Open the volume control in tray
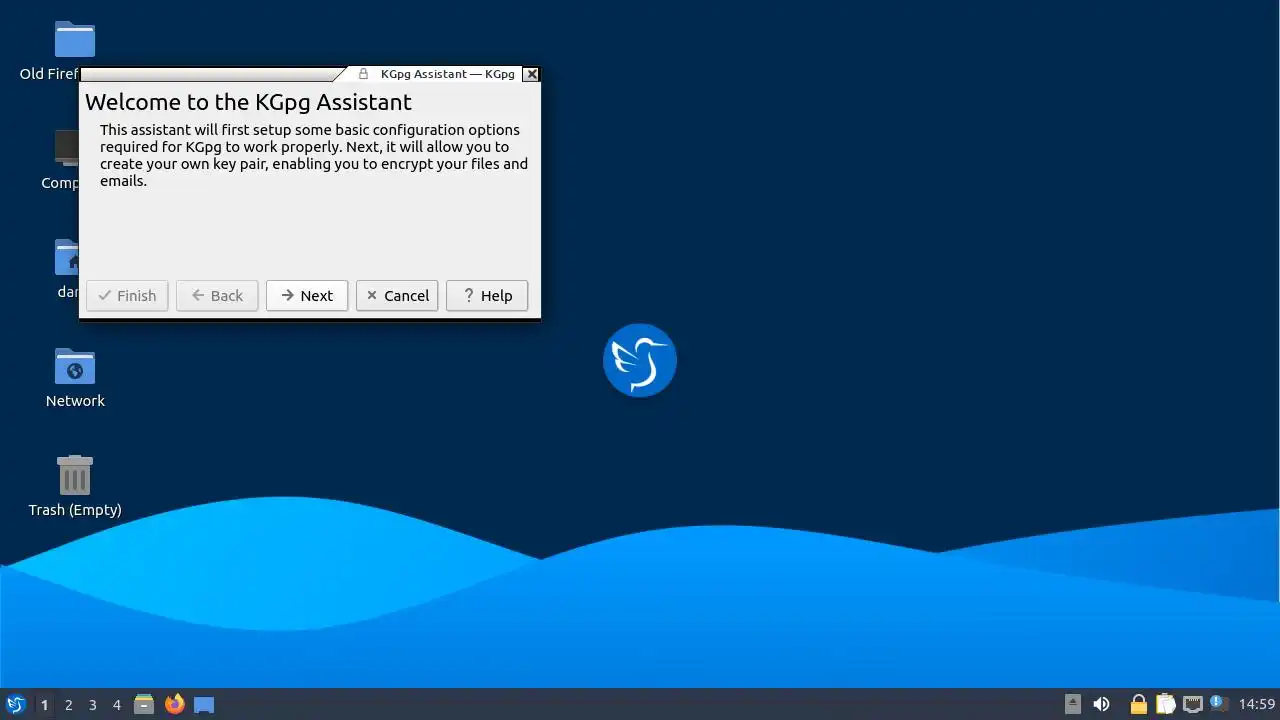 pos(1101,704)
